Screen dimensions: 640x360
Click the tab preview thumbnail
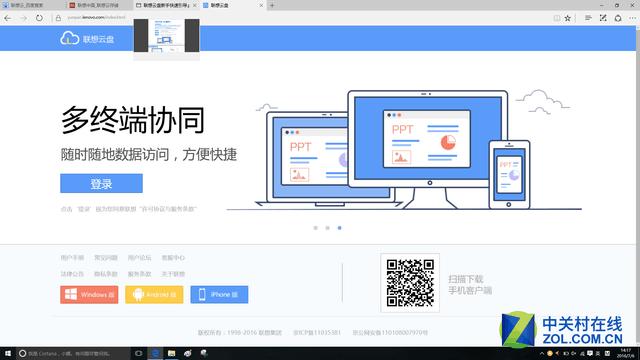pos(167,36)
